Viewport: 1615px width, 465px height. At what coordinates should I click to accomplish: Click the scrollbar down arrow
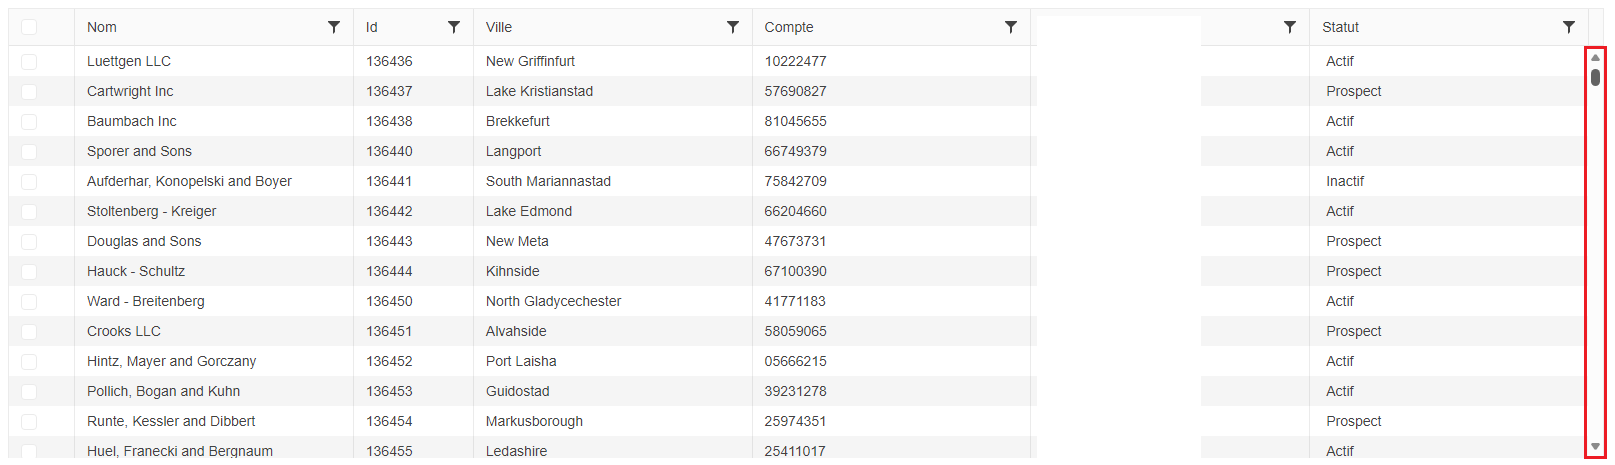pos(1595,447)
